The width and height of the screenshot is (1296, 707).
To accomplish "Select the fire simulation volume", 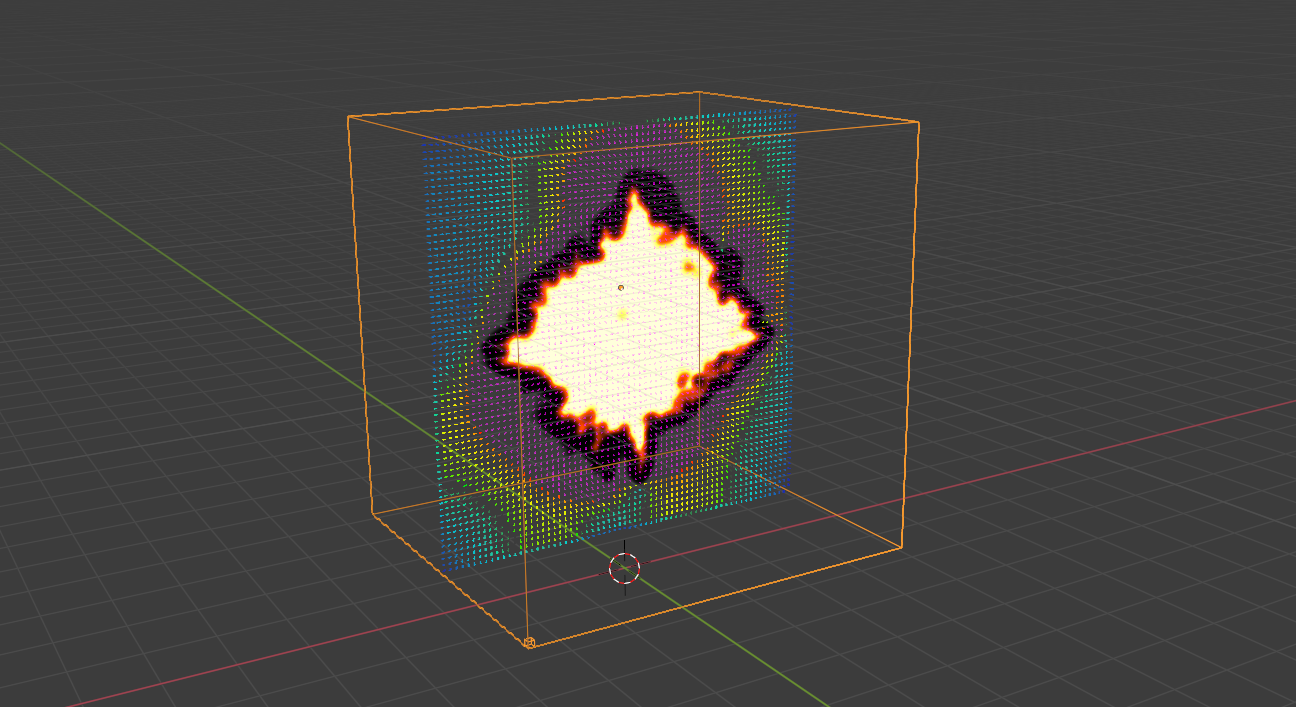I will point(620,330).
